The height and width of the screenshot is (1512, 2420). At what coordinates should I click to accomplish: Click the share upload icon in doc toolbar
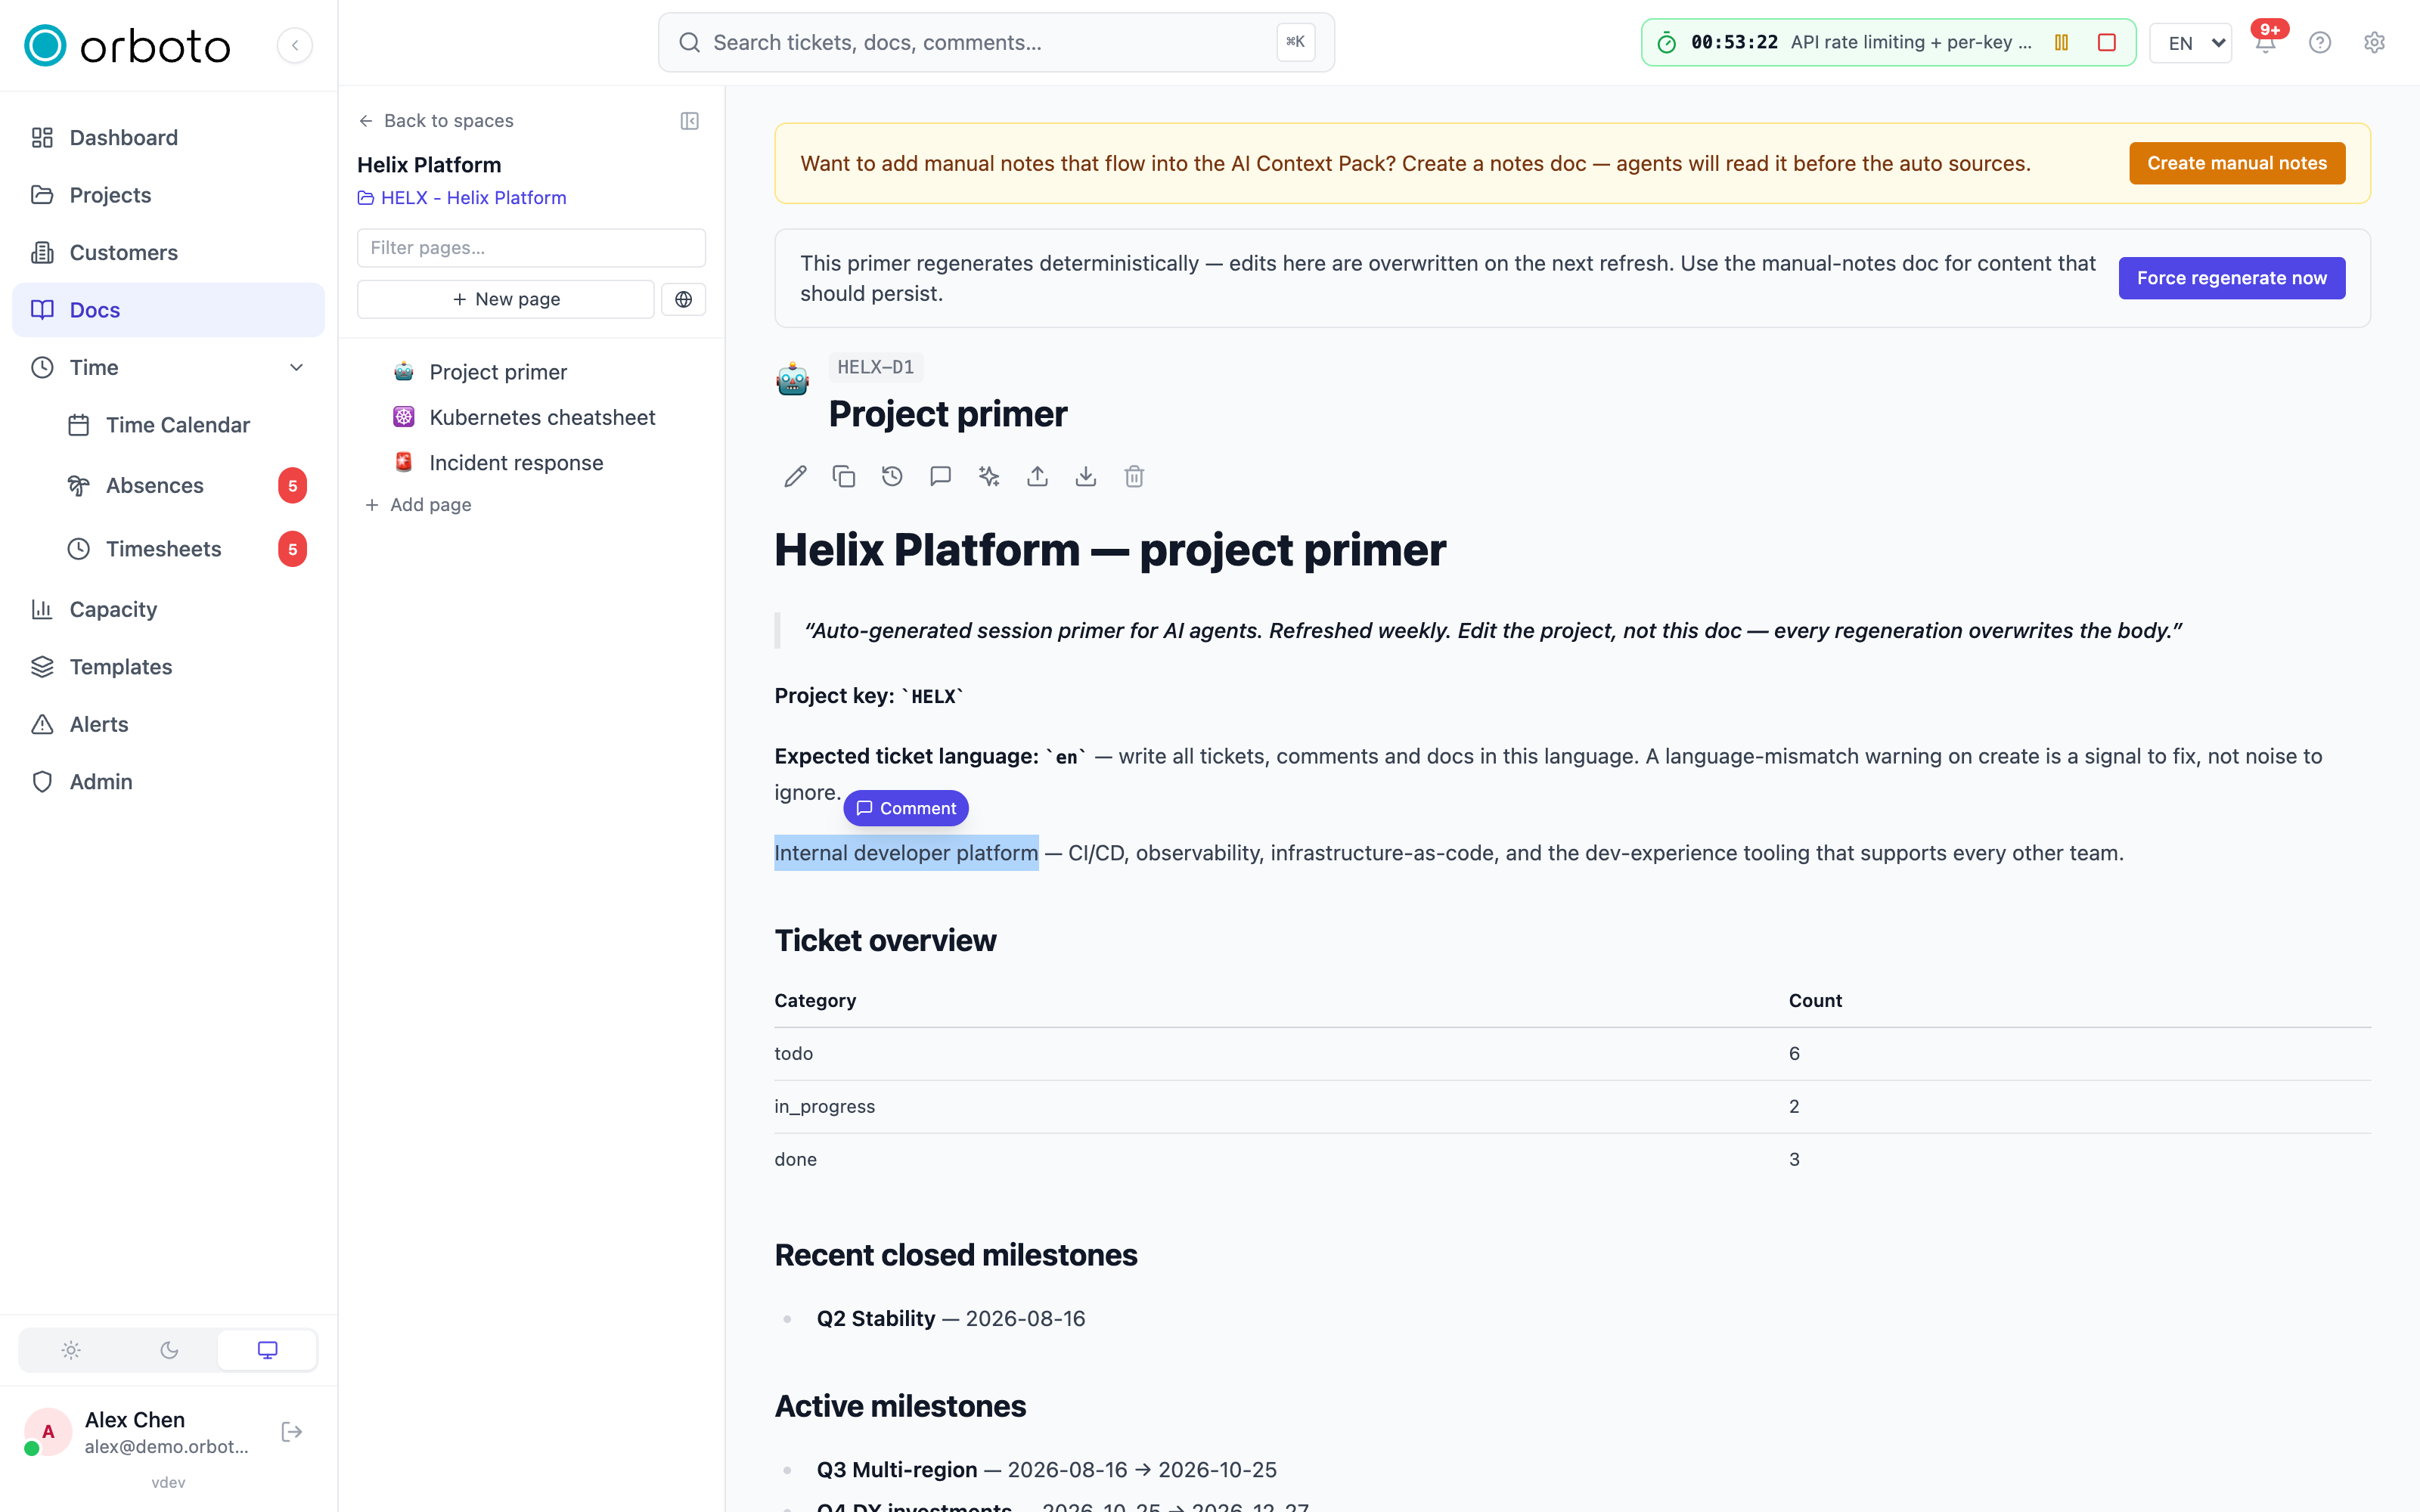(1037, 477)
